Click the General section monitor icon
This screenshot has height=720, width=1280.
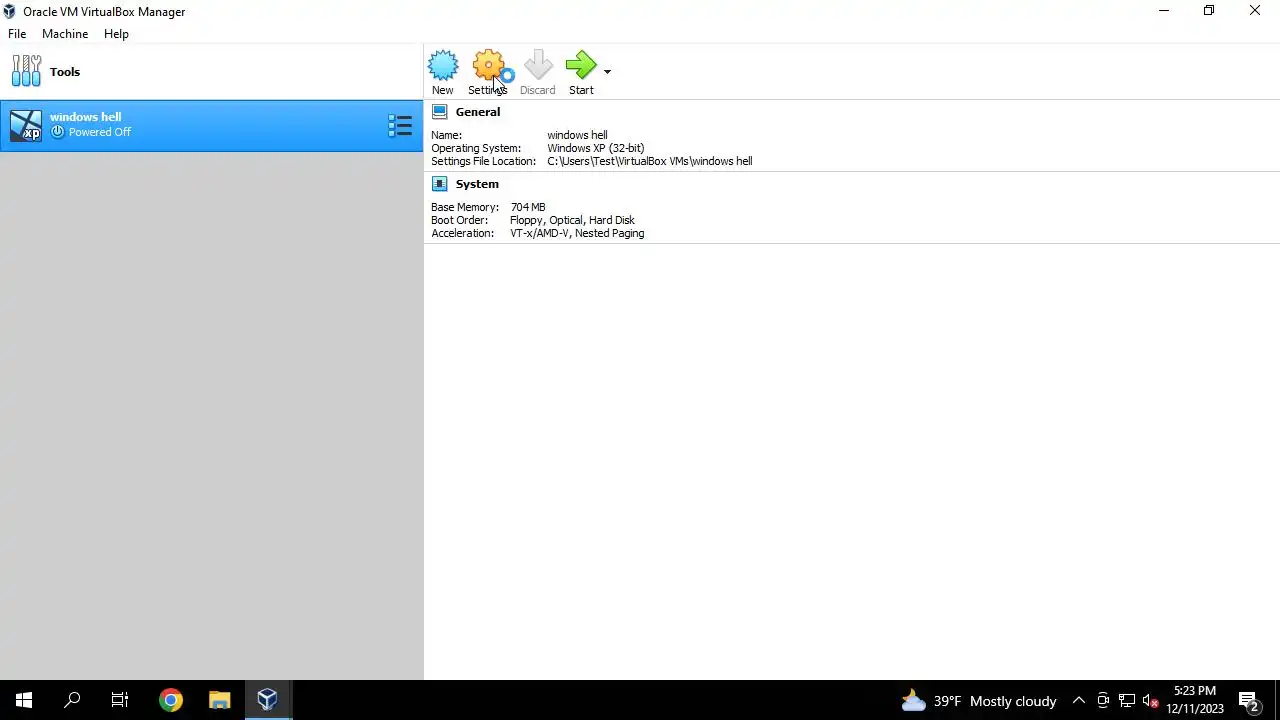pos(440,112)
